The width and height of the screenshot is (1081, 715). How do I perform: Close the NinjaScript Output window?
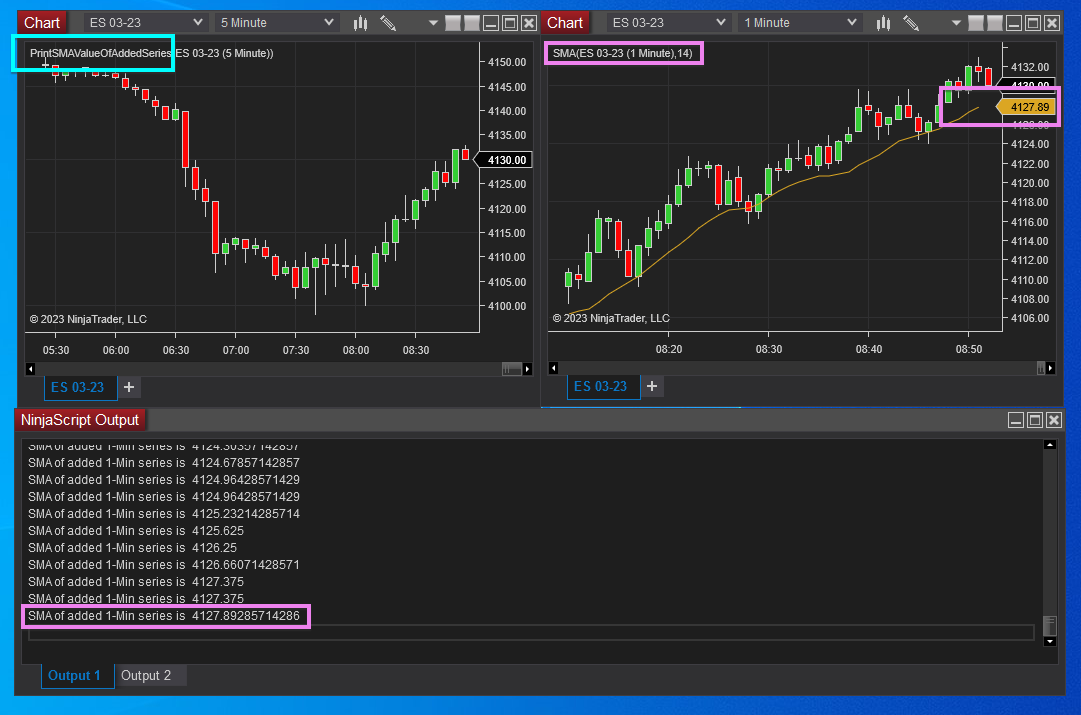click(1054, 421)
